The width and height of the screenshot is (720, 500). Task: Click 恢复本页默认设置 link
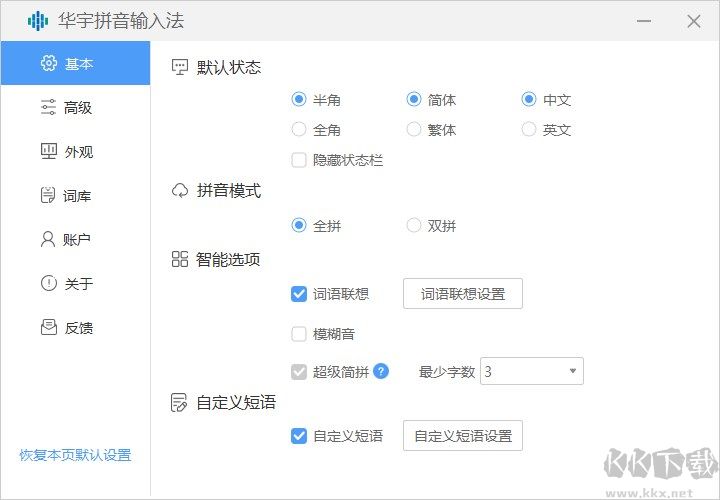pos(75,455)
